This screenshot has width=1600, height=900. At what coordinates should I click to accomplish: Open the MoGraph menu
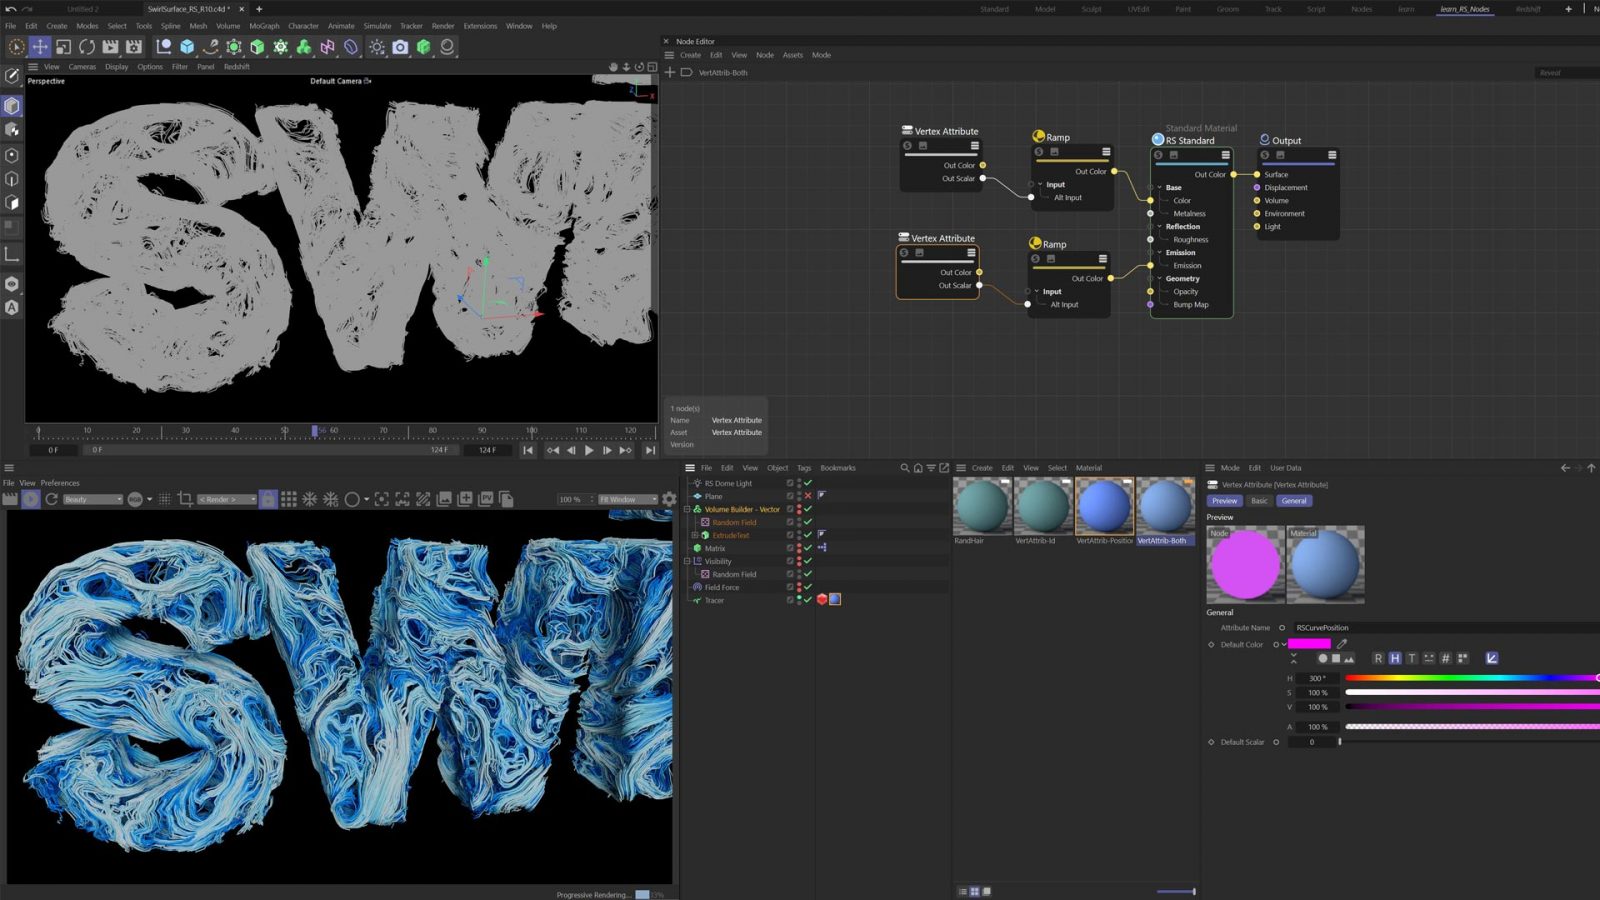263,26
